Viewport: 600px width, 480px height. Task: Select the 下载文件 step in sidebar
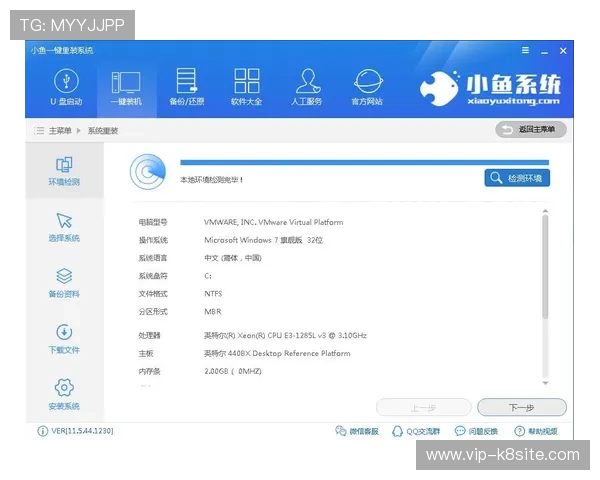[64, 340]
